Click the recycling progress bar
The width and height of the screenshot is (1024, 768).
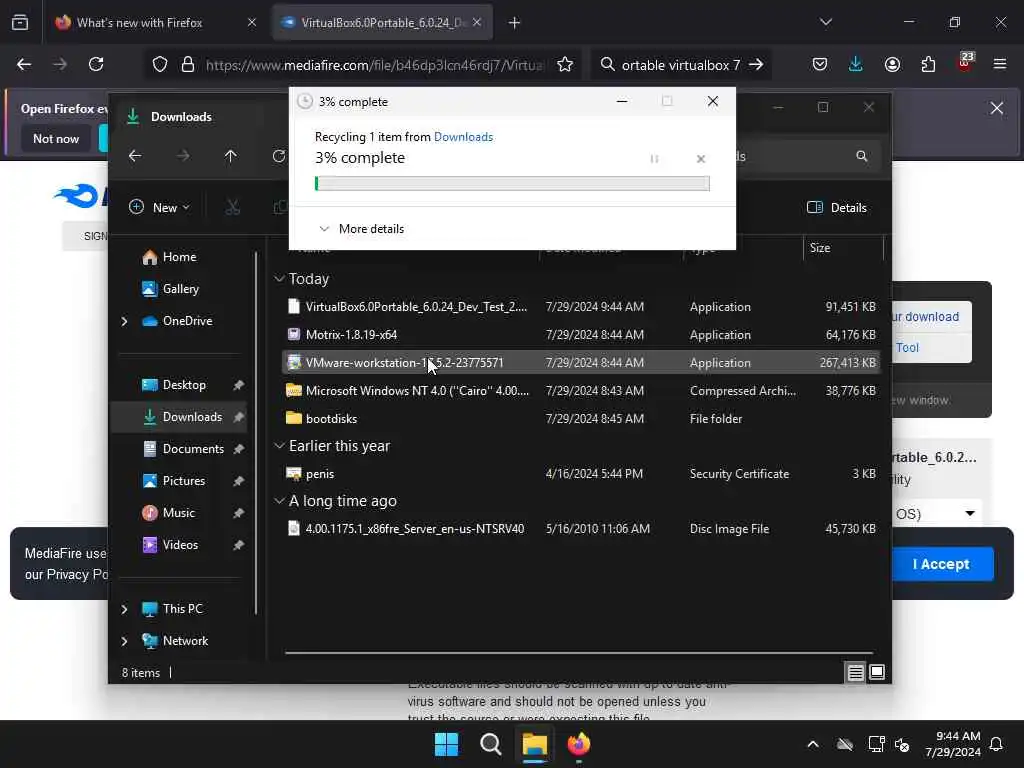512,184
